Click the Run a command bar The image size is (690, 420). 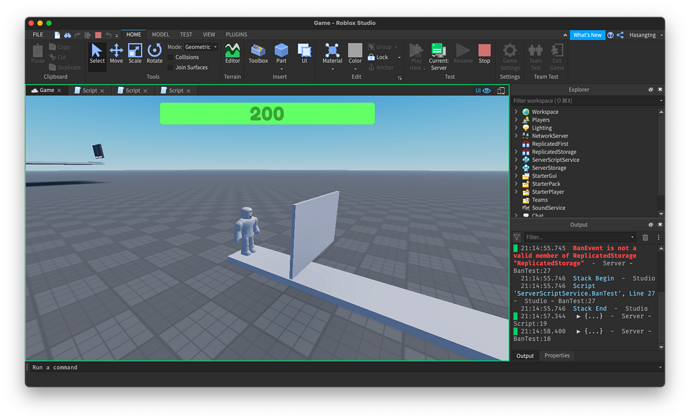click(x=343, y=367)
